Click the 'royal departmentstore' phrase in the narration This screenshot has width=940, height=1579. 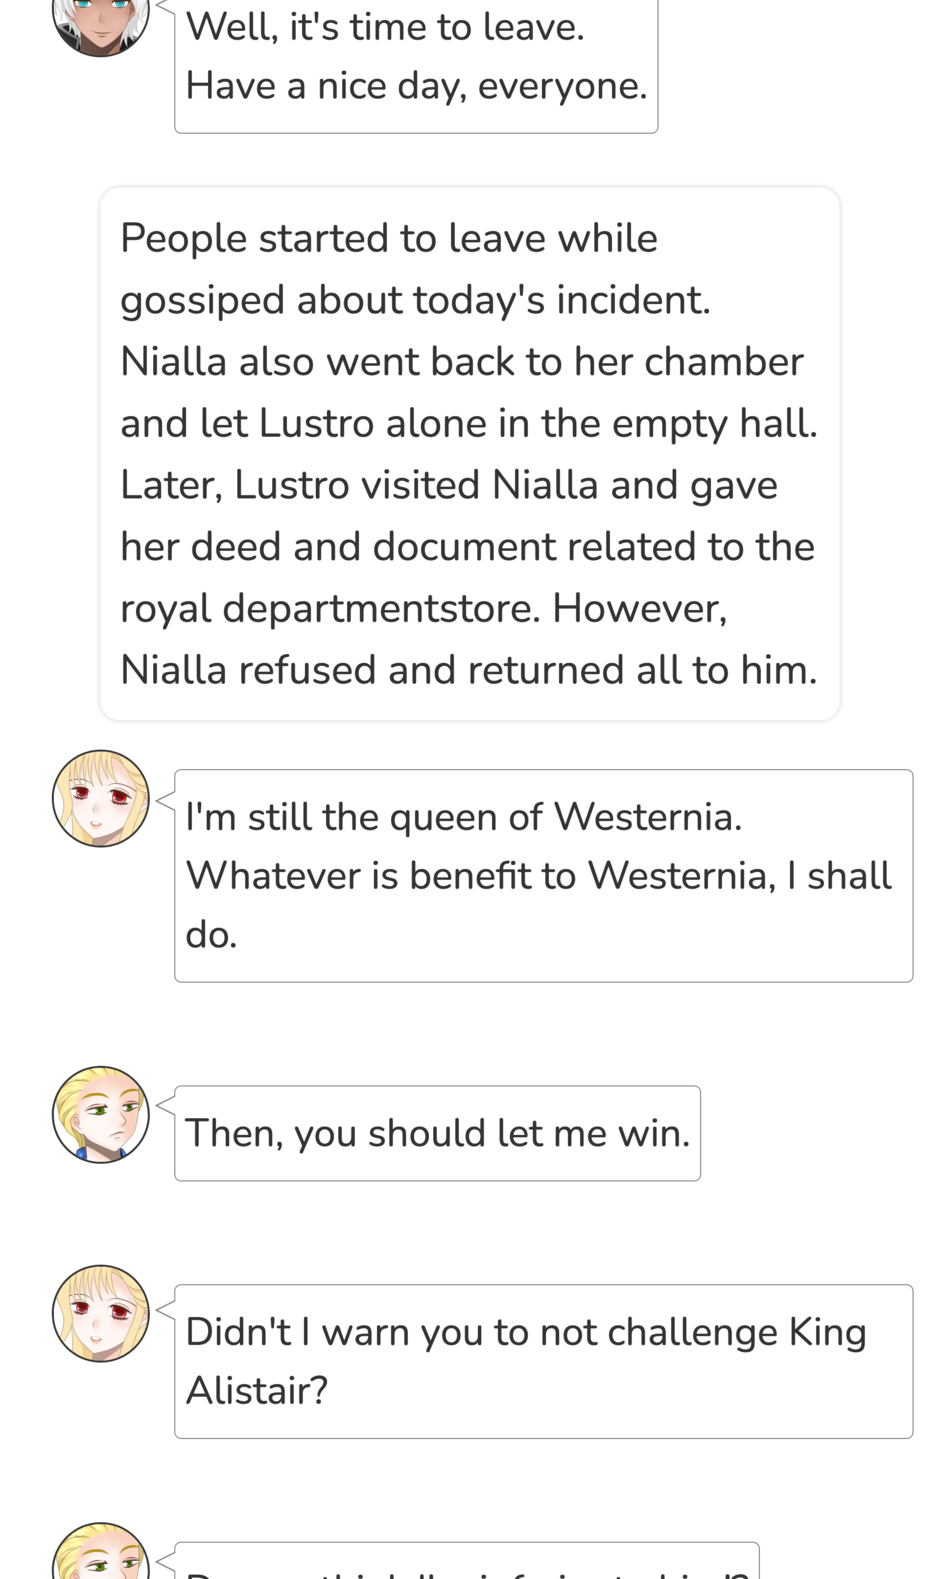pos(330,608)
